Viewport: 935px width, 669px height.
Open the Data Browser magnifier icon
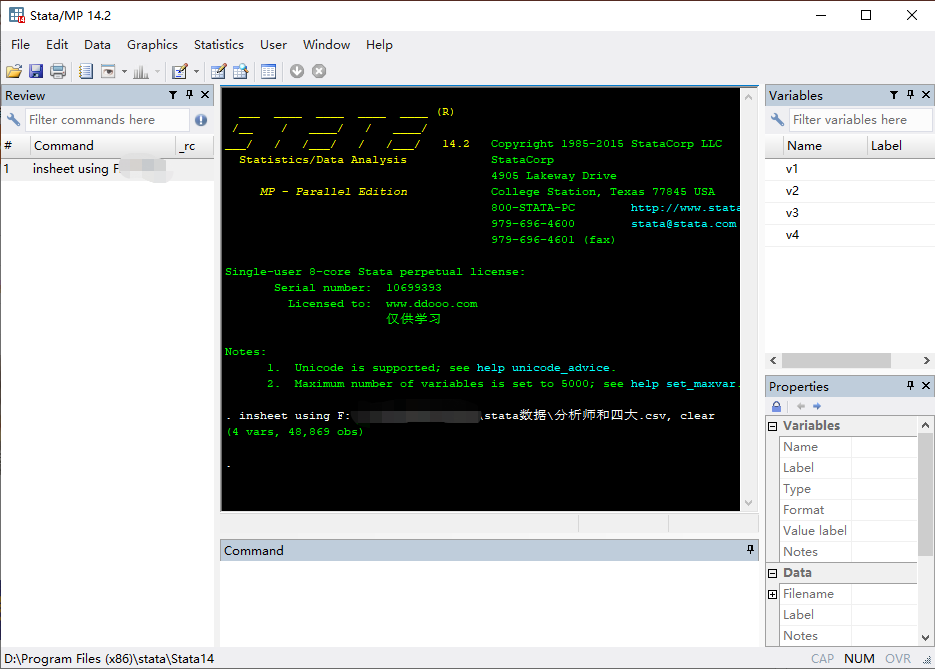click(240, 72)
